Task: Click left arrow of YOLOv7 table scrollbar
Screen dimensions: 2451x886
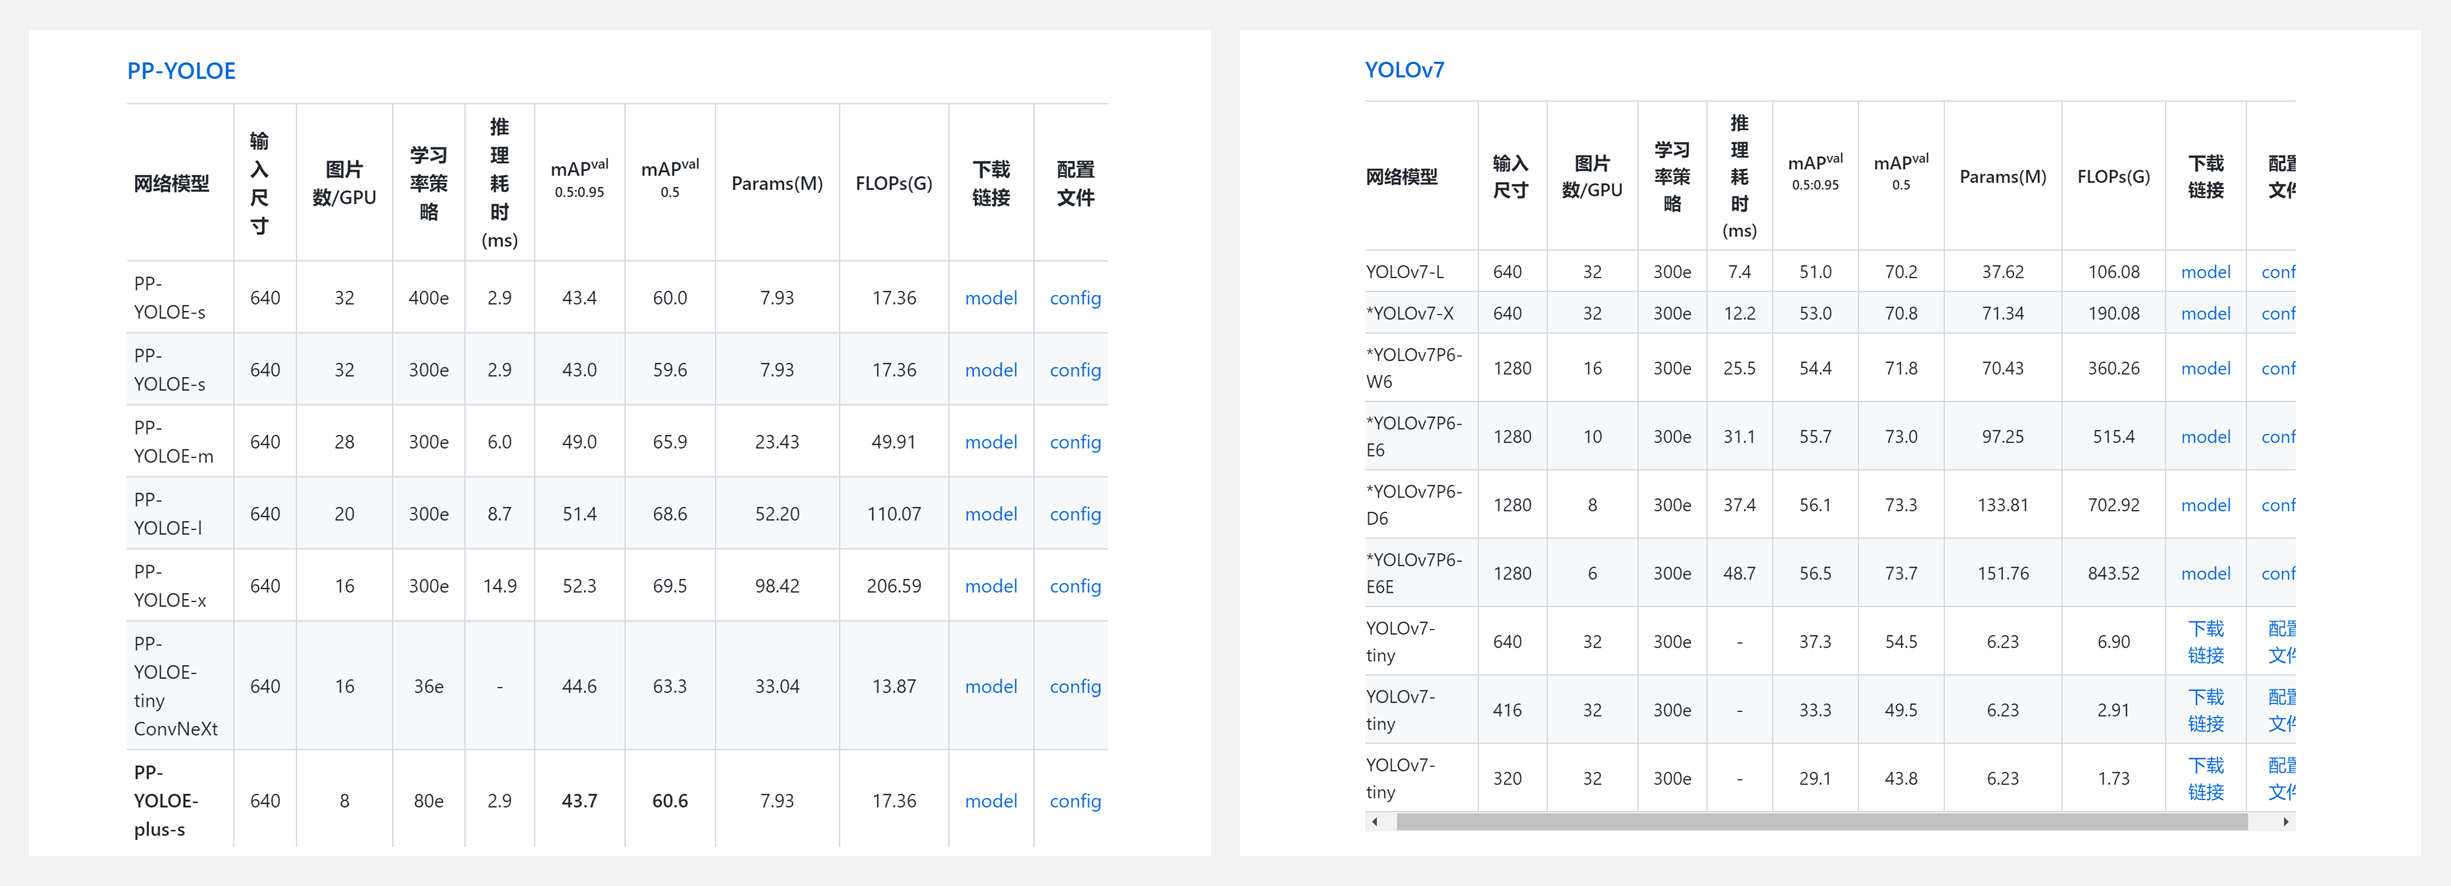Action: coord(1376,822)
